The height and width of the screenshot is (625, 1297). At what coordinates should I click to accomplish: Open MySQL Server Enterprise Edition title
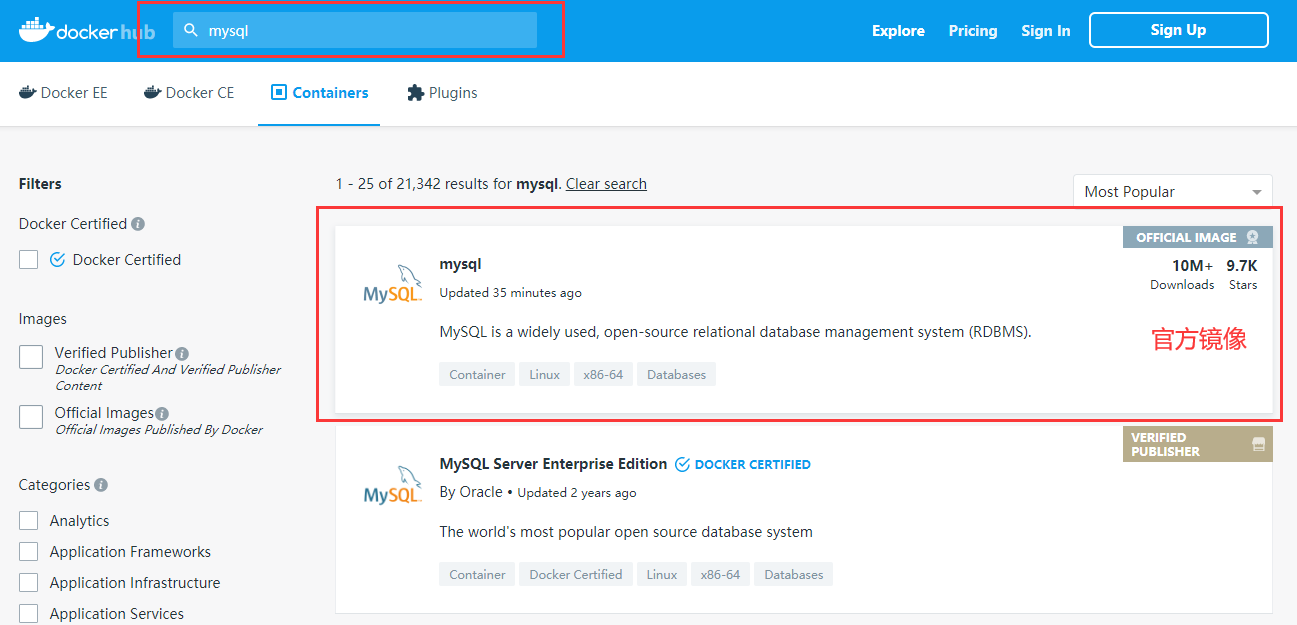pos(553,464)
